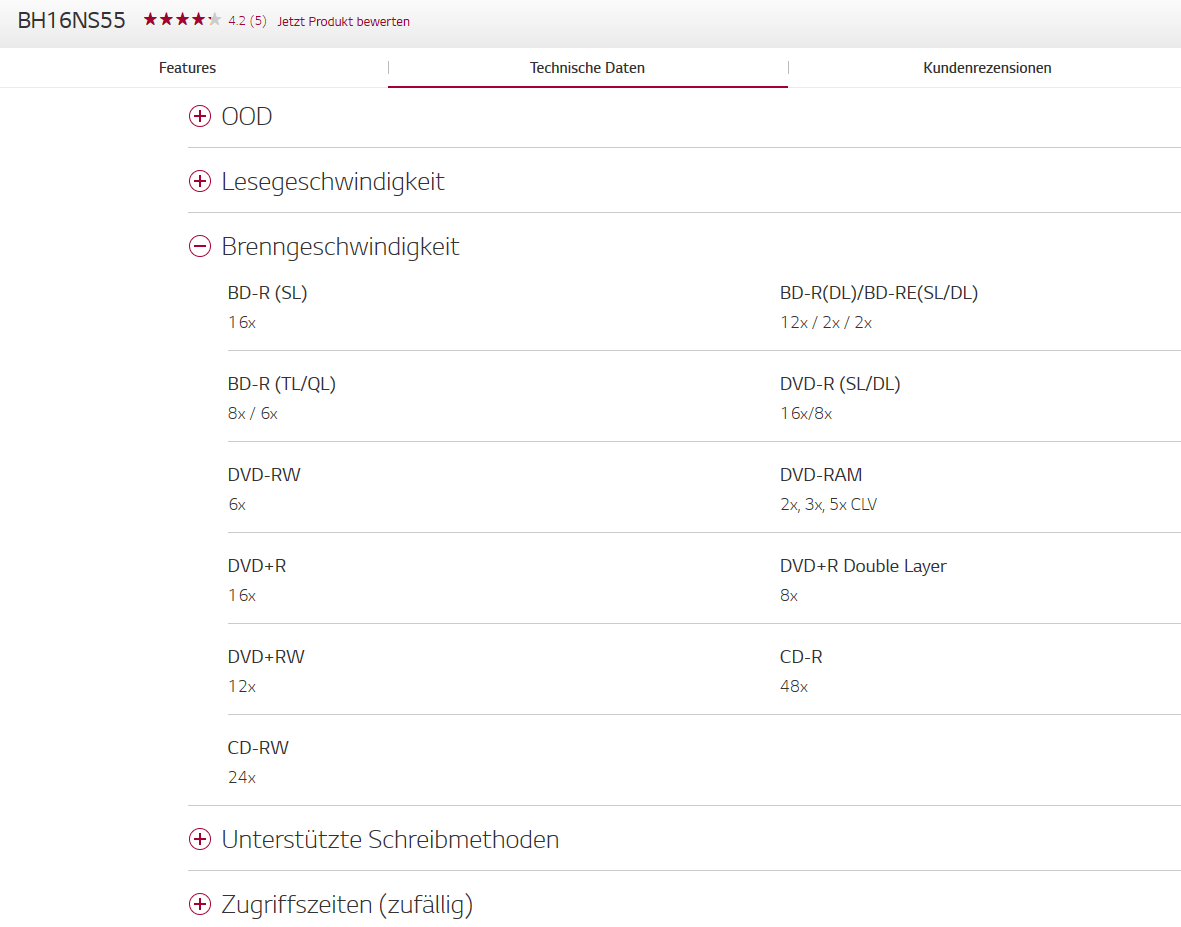Click the BD-R(DL)/BD-RE(SL/DL) label

click(x=879, y=293)
